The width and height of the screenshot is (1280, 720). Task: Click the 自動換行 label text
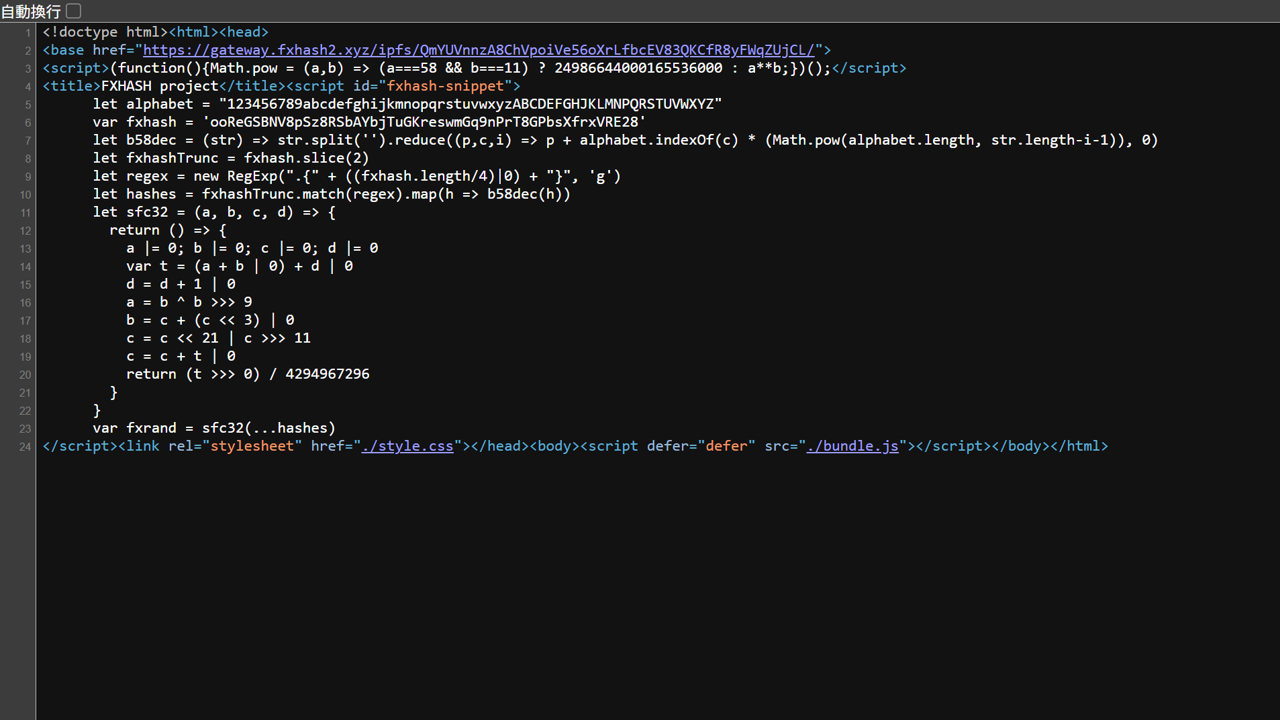[x=31, y=11]
